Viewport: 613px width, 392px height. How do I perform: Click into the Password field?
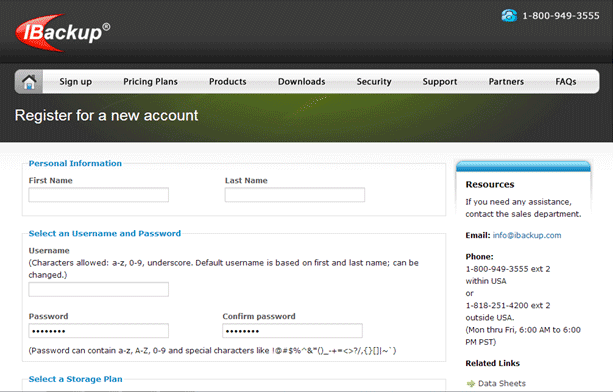(99, 331)
